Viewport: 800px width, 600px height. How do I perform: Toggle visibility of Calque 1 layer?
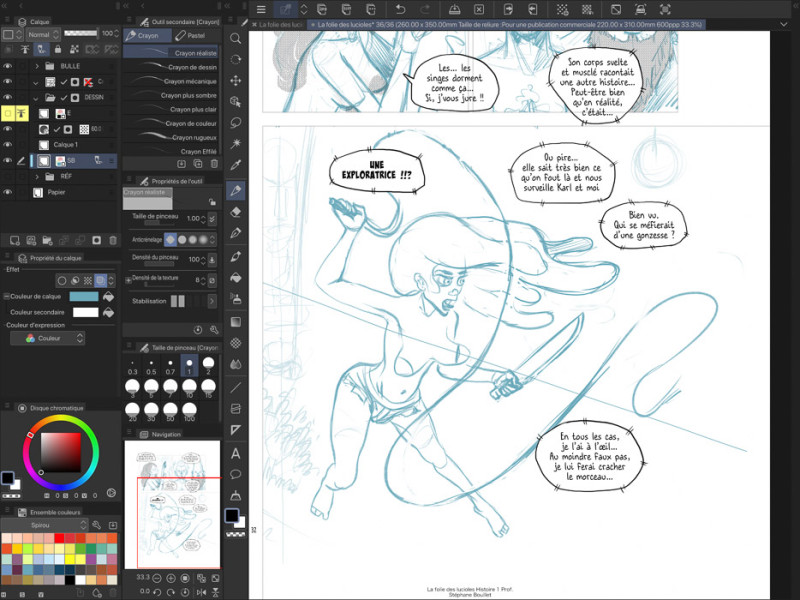[x=7, y=145]
